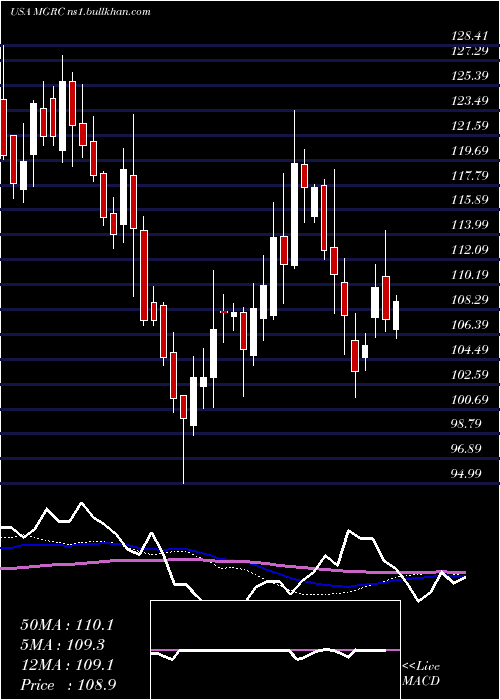The image size is (500, 700).
Task: Click the 108.29 price axis label
Action: point(468,300)
